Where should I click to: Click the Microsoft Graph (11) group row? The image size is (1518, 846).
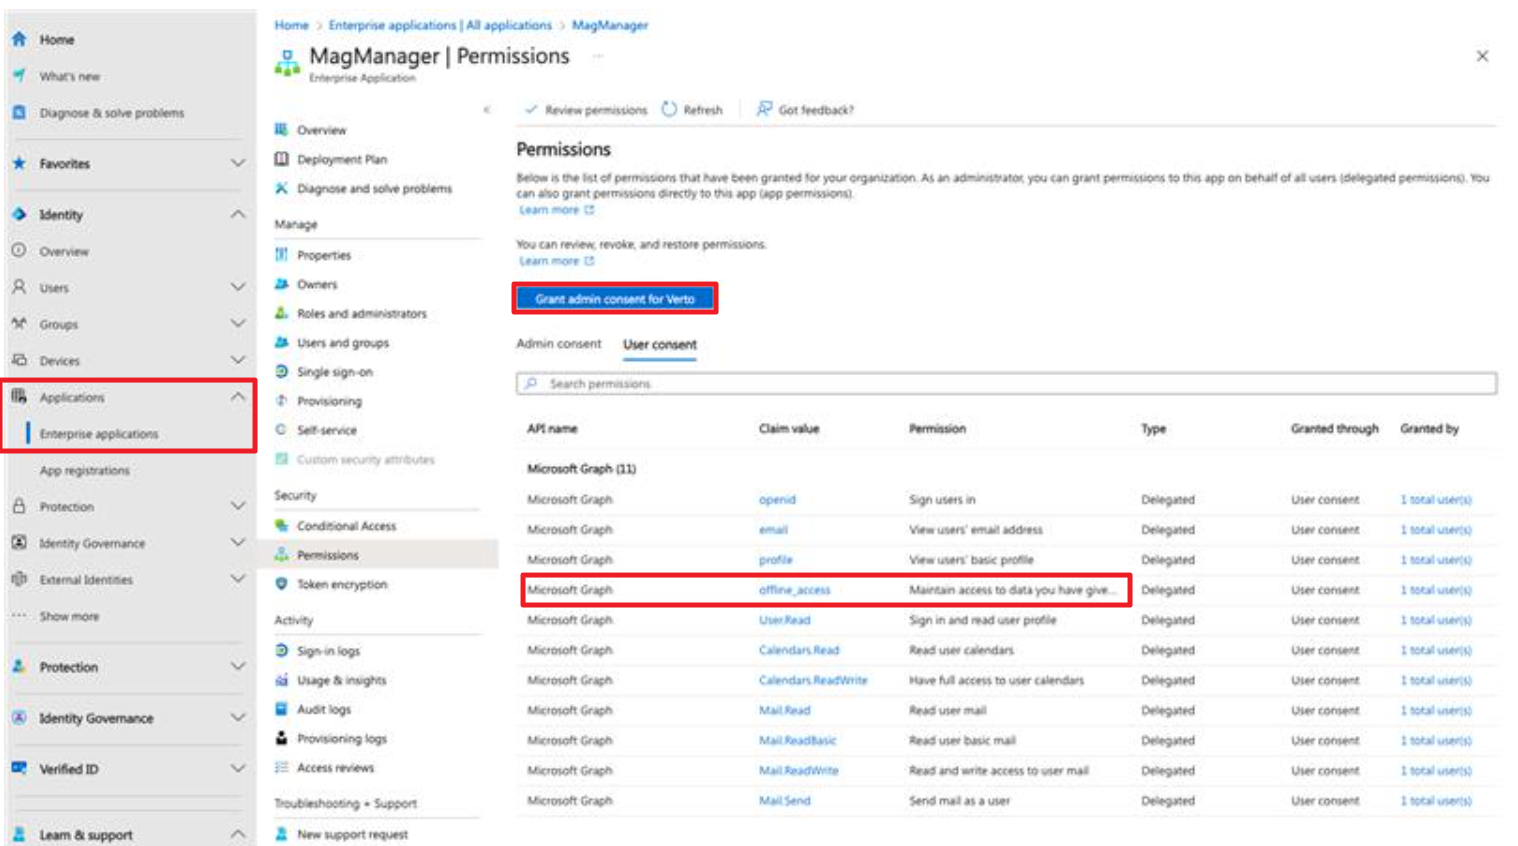(581, 468)
